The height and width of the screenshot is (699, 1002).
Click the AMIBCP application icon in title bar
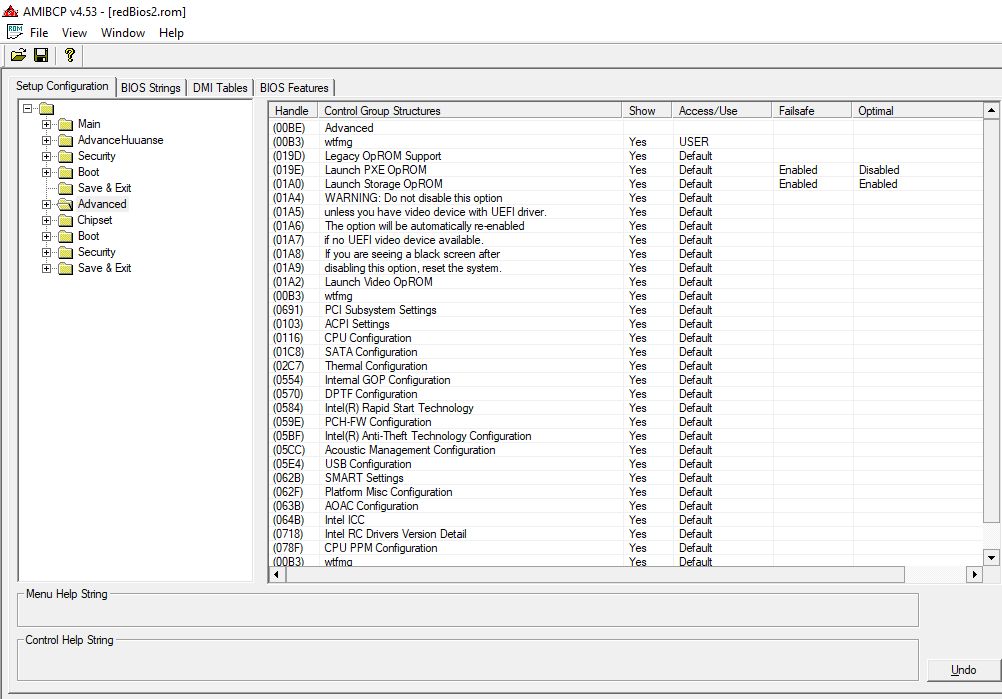[x=10, y=11]
